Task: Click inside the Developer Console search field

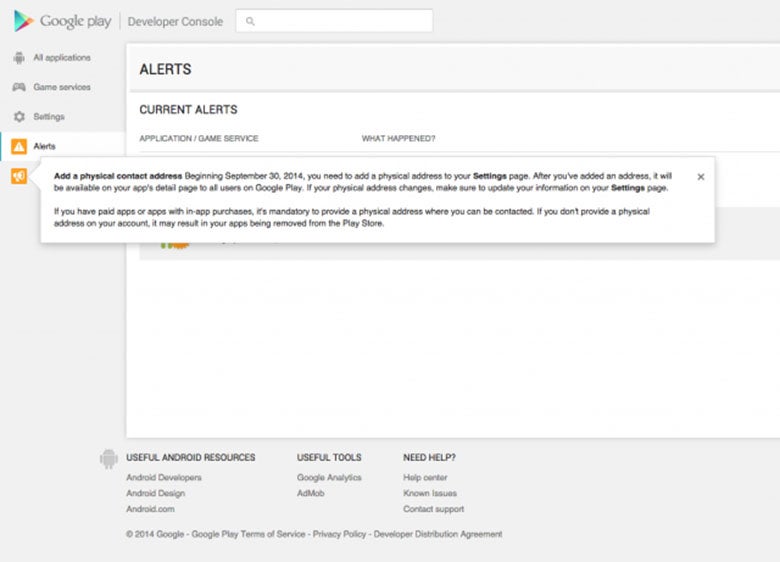Action: [x=340, y=21]
